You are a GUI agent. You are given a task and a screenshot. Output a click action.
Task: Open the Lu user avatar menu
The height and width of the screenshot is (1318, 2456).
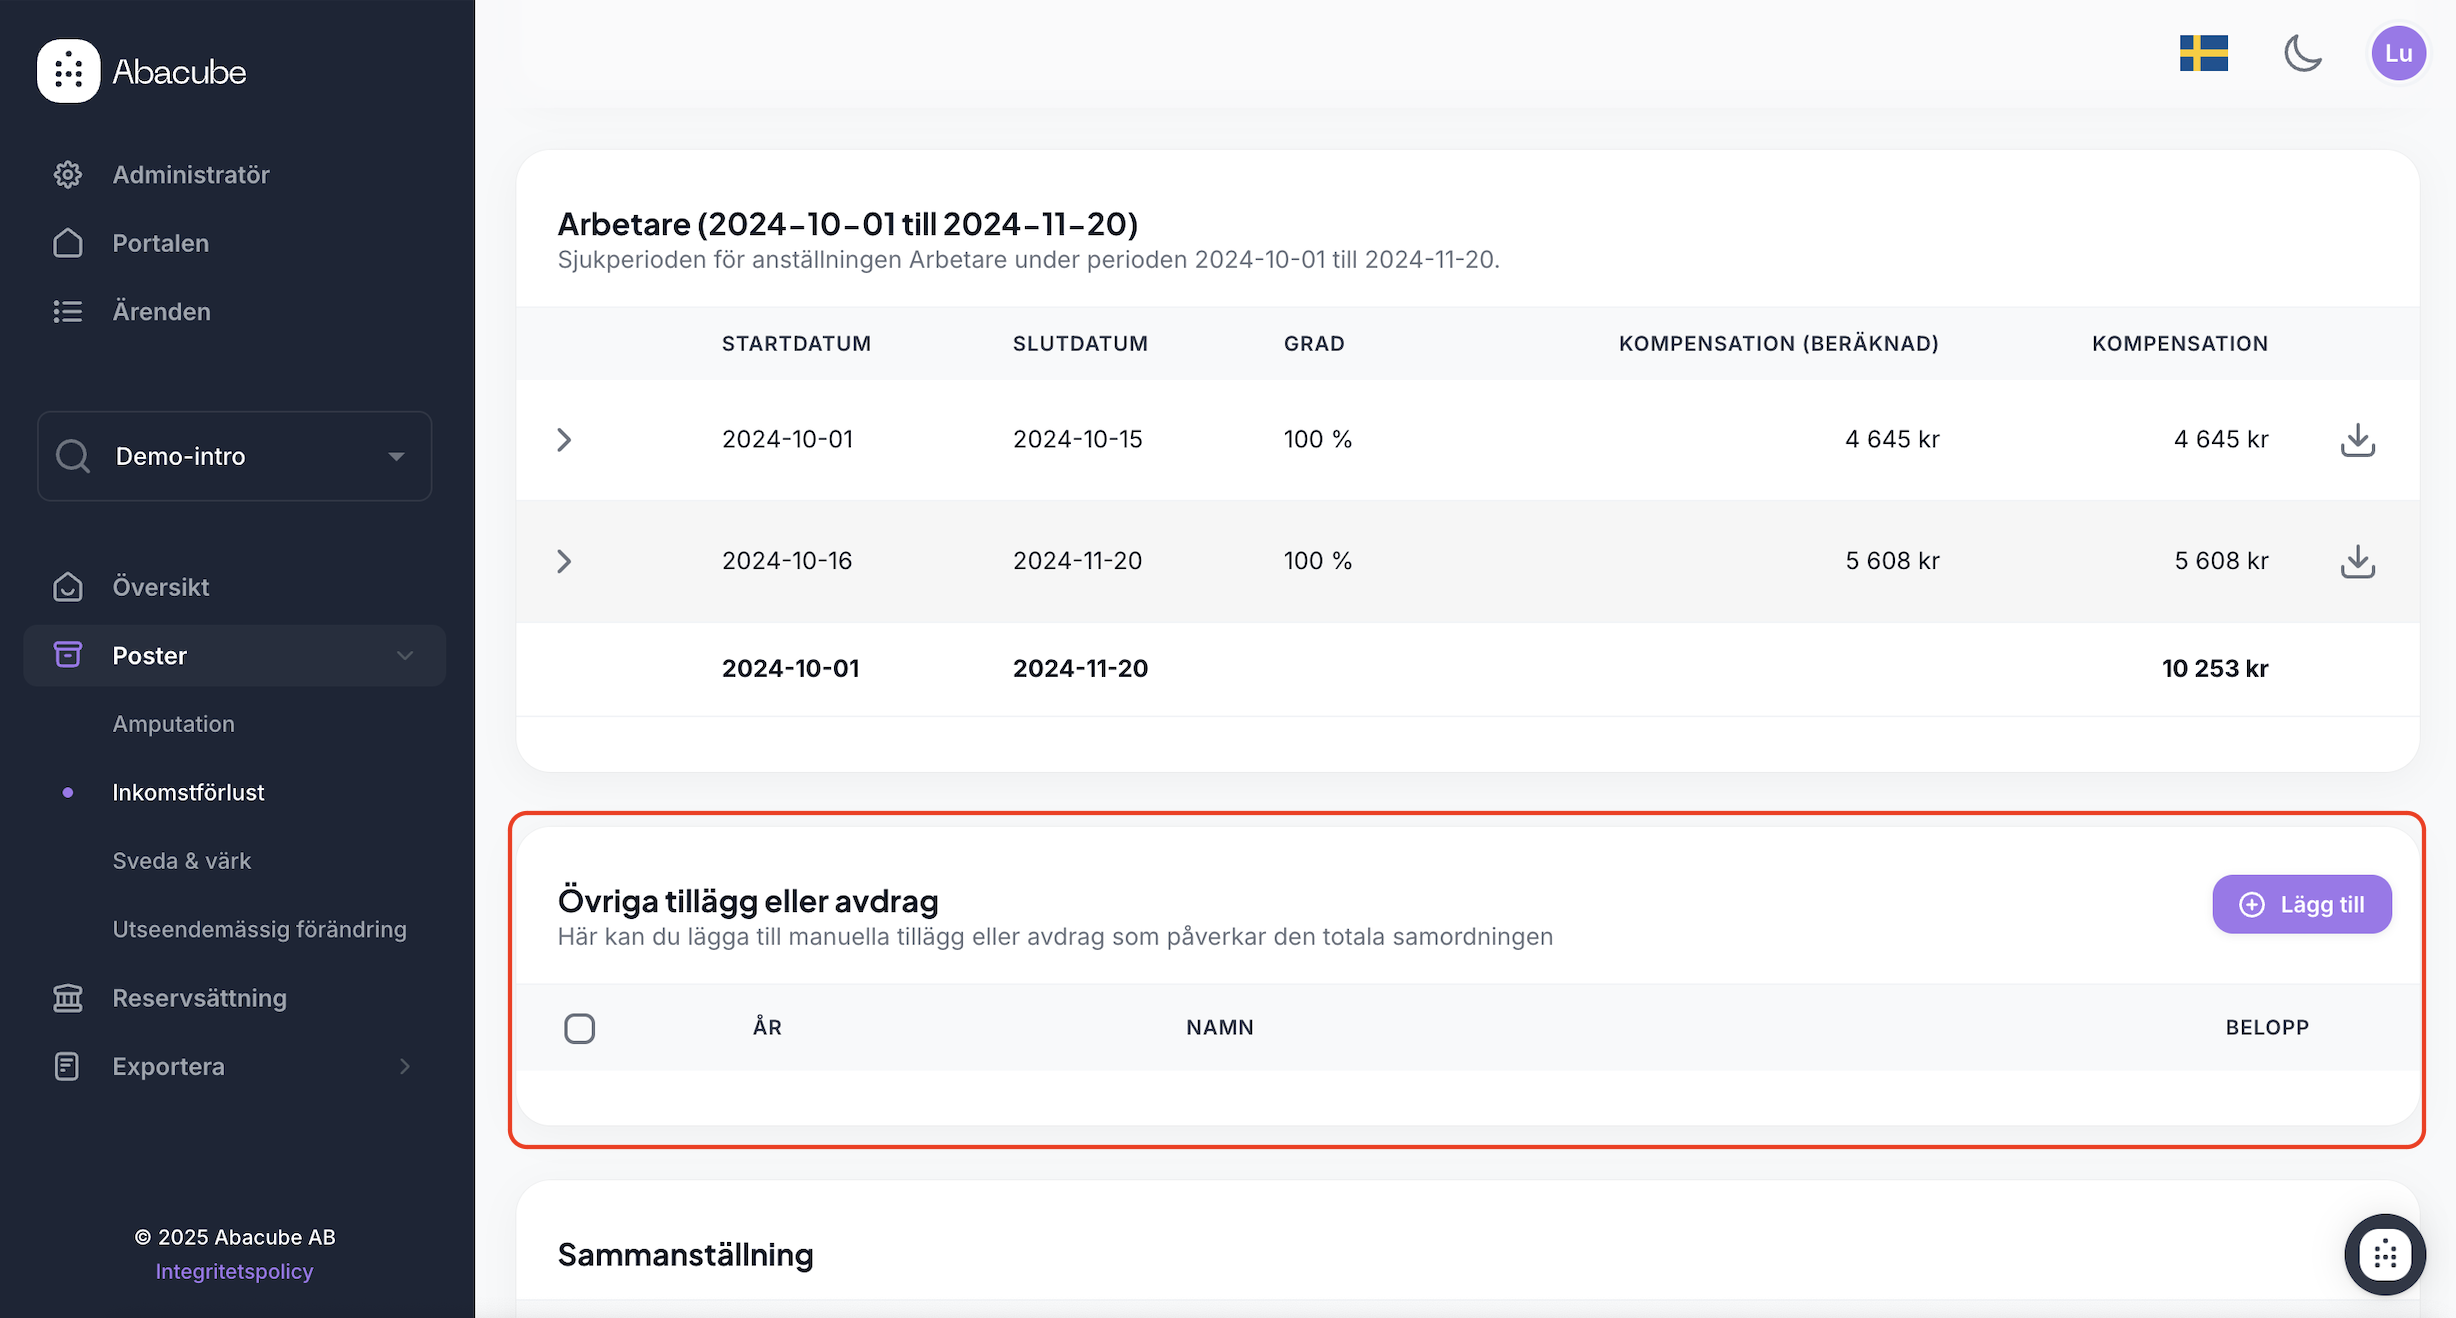point(2397,53)
